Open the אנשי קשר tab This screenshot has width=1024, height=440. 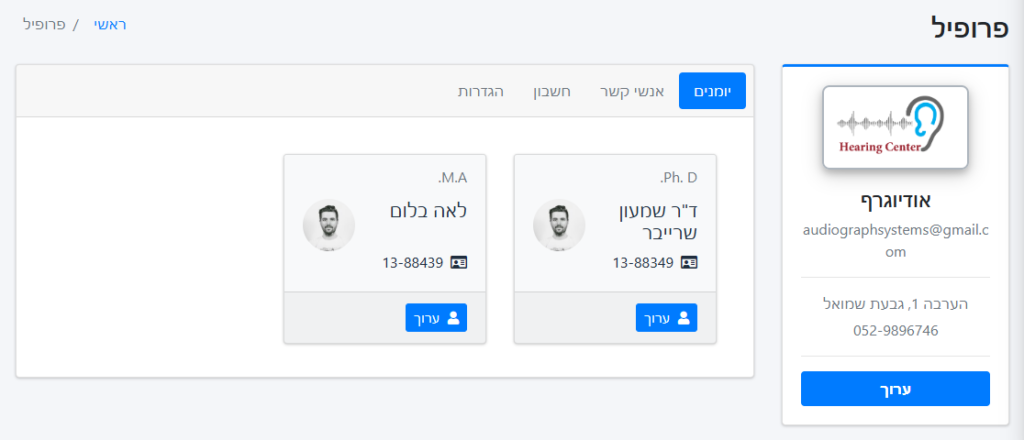632,91
